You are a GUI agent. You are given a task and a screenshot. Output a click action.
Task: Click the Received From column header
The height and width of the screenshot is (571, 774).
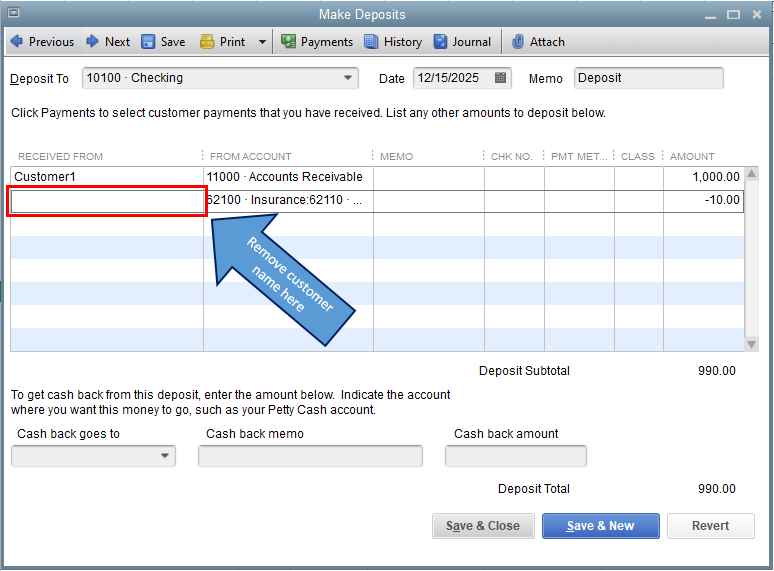[60, 156]
